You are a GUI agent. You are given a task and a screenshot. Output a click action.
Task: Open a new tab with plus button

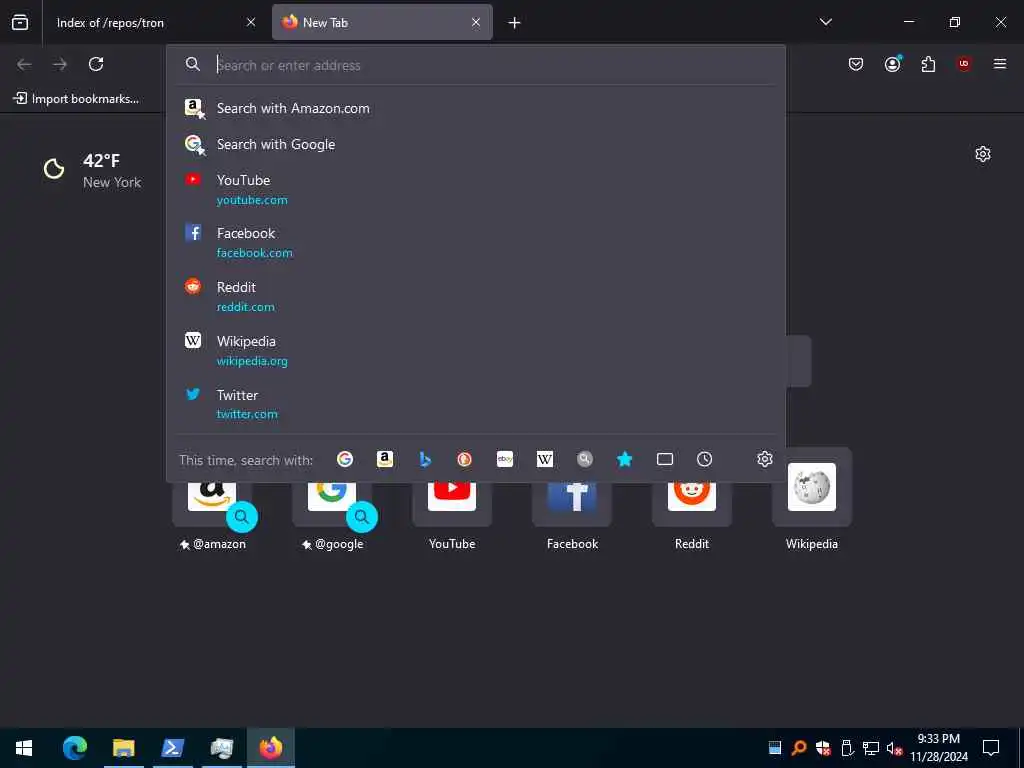click(515, 23)
